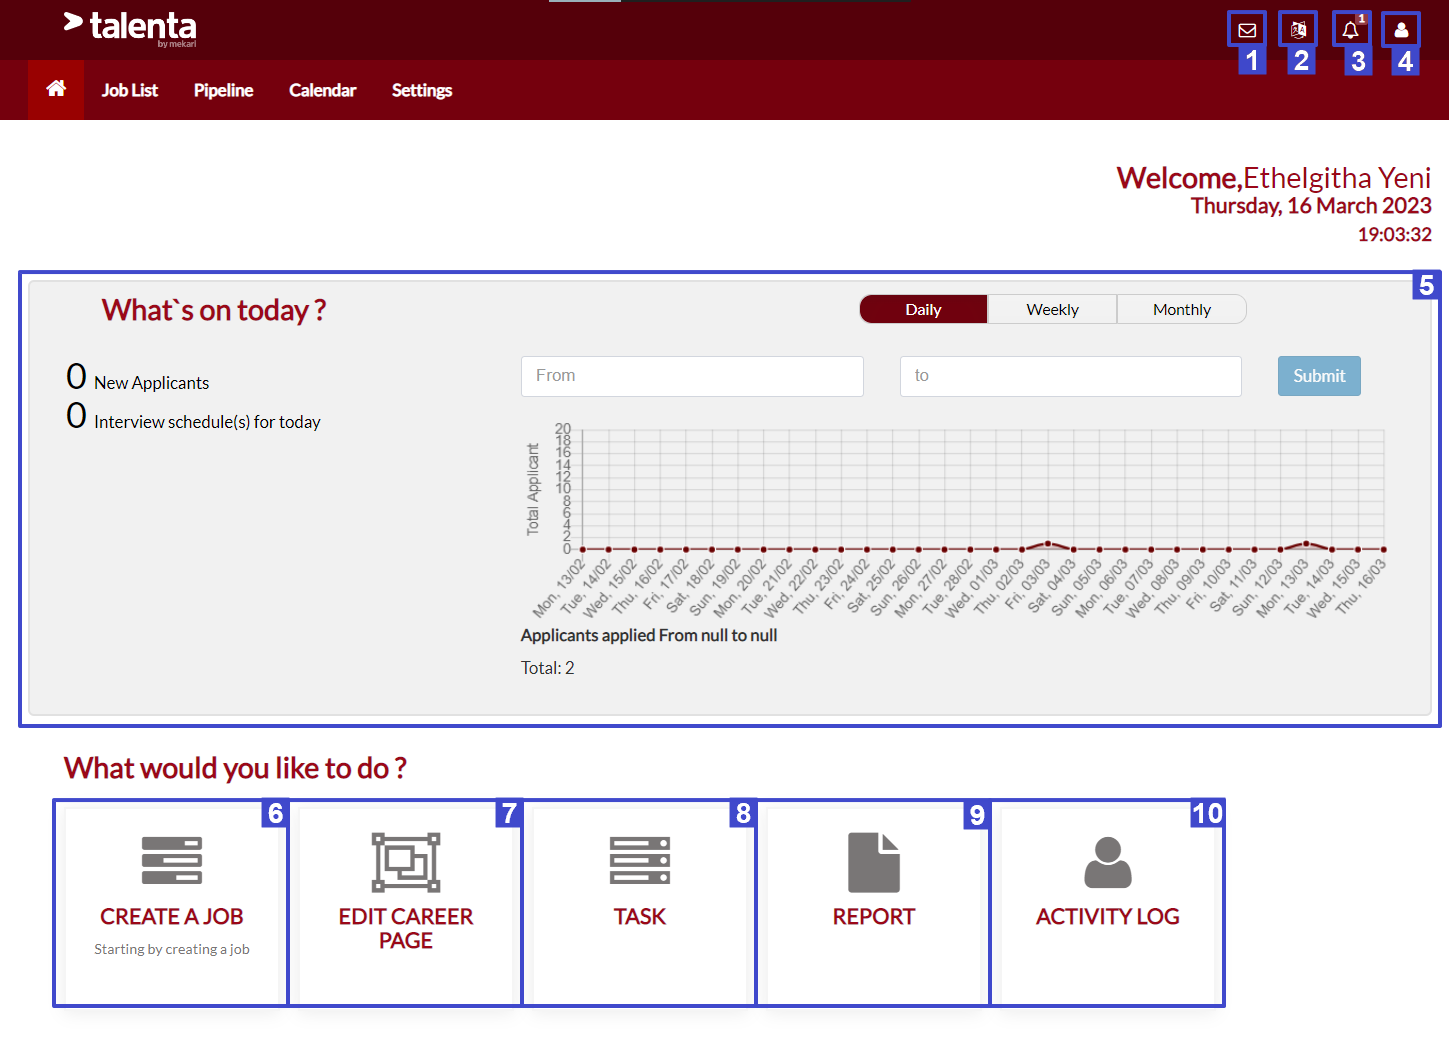Click the Create a Job server icon
The width and height of the screenshot is (1449, 1038).
pos(172,860)
